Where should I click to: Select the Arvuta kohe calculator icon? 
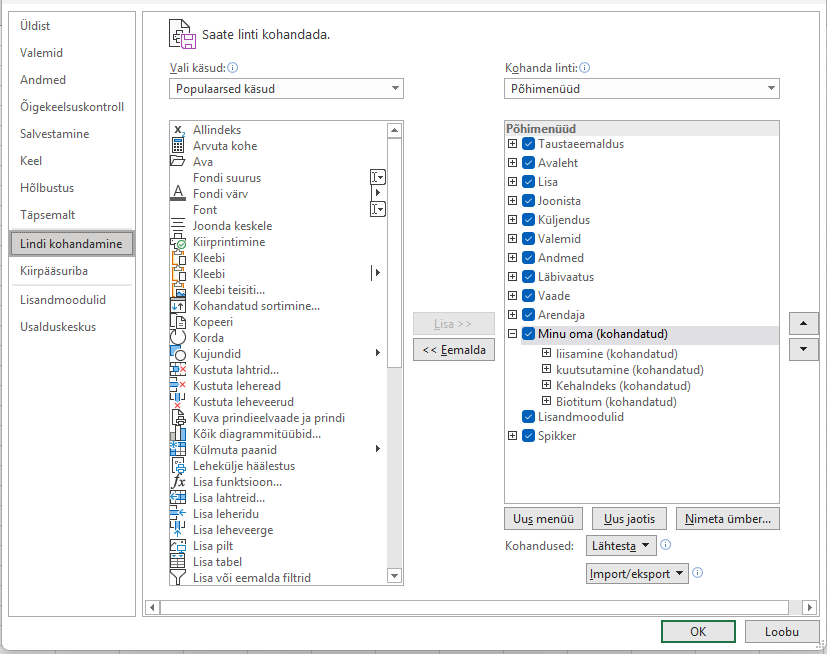point(178,146)
